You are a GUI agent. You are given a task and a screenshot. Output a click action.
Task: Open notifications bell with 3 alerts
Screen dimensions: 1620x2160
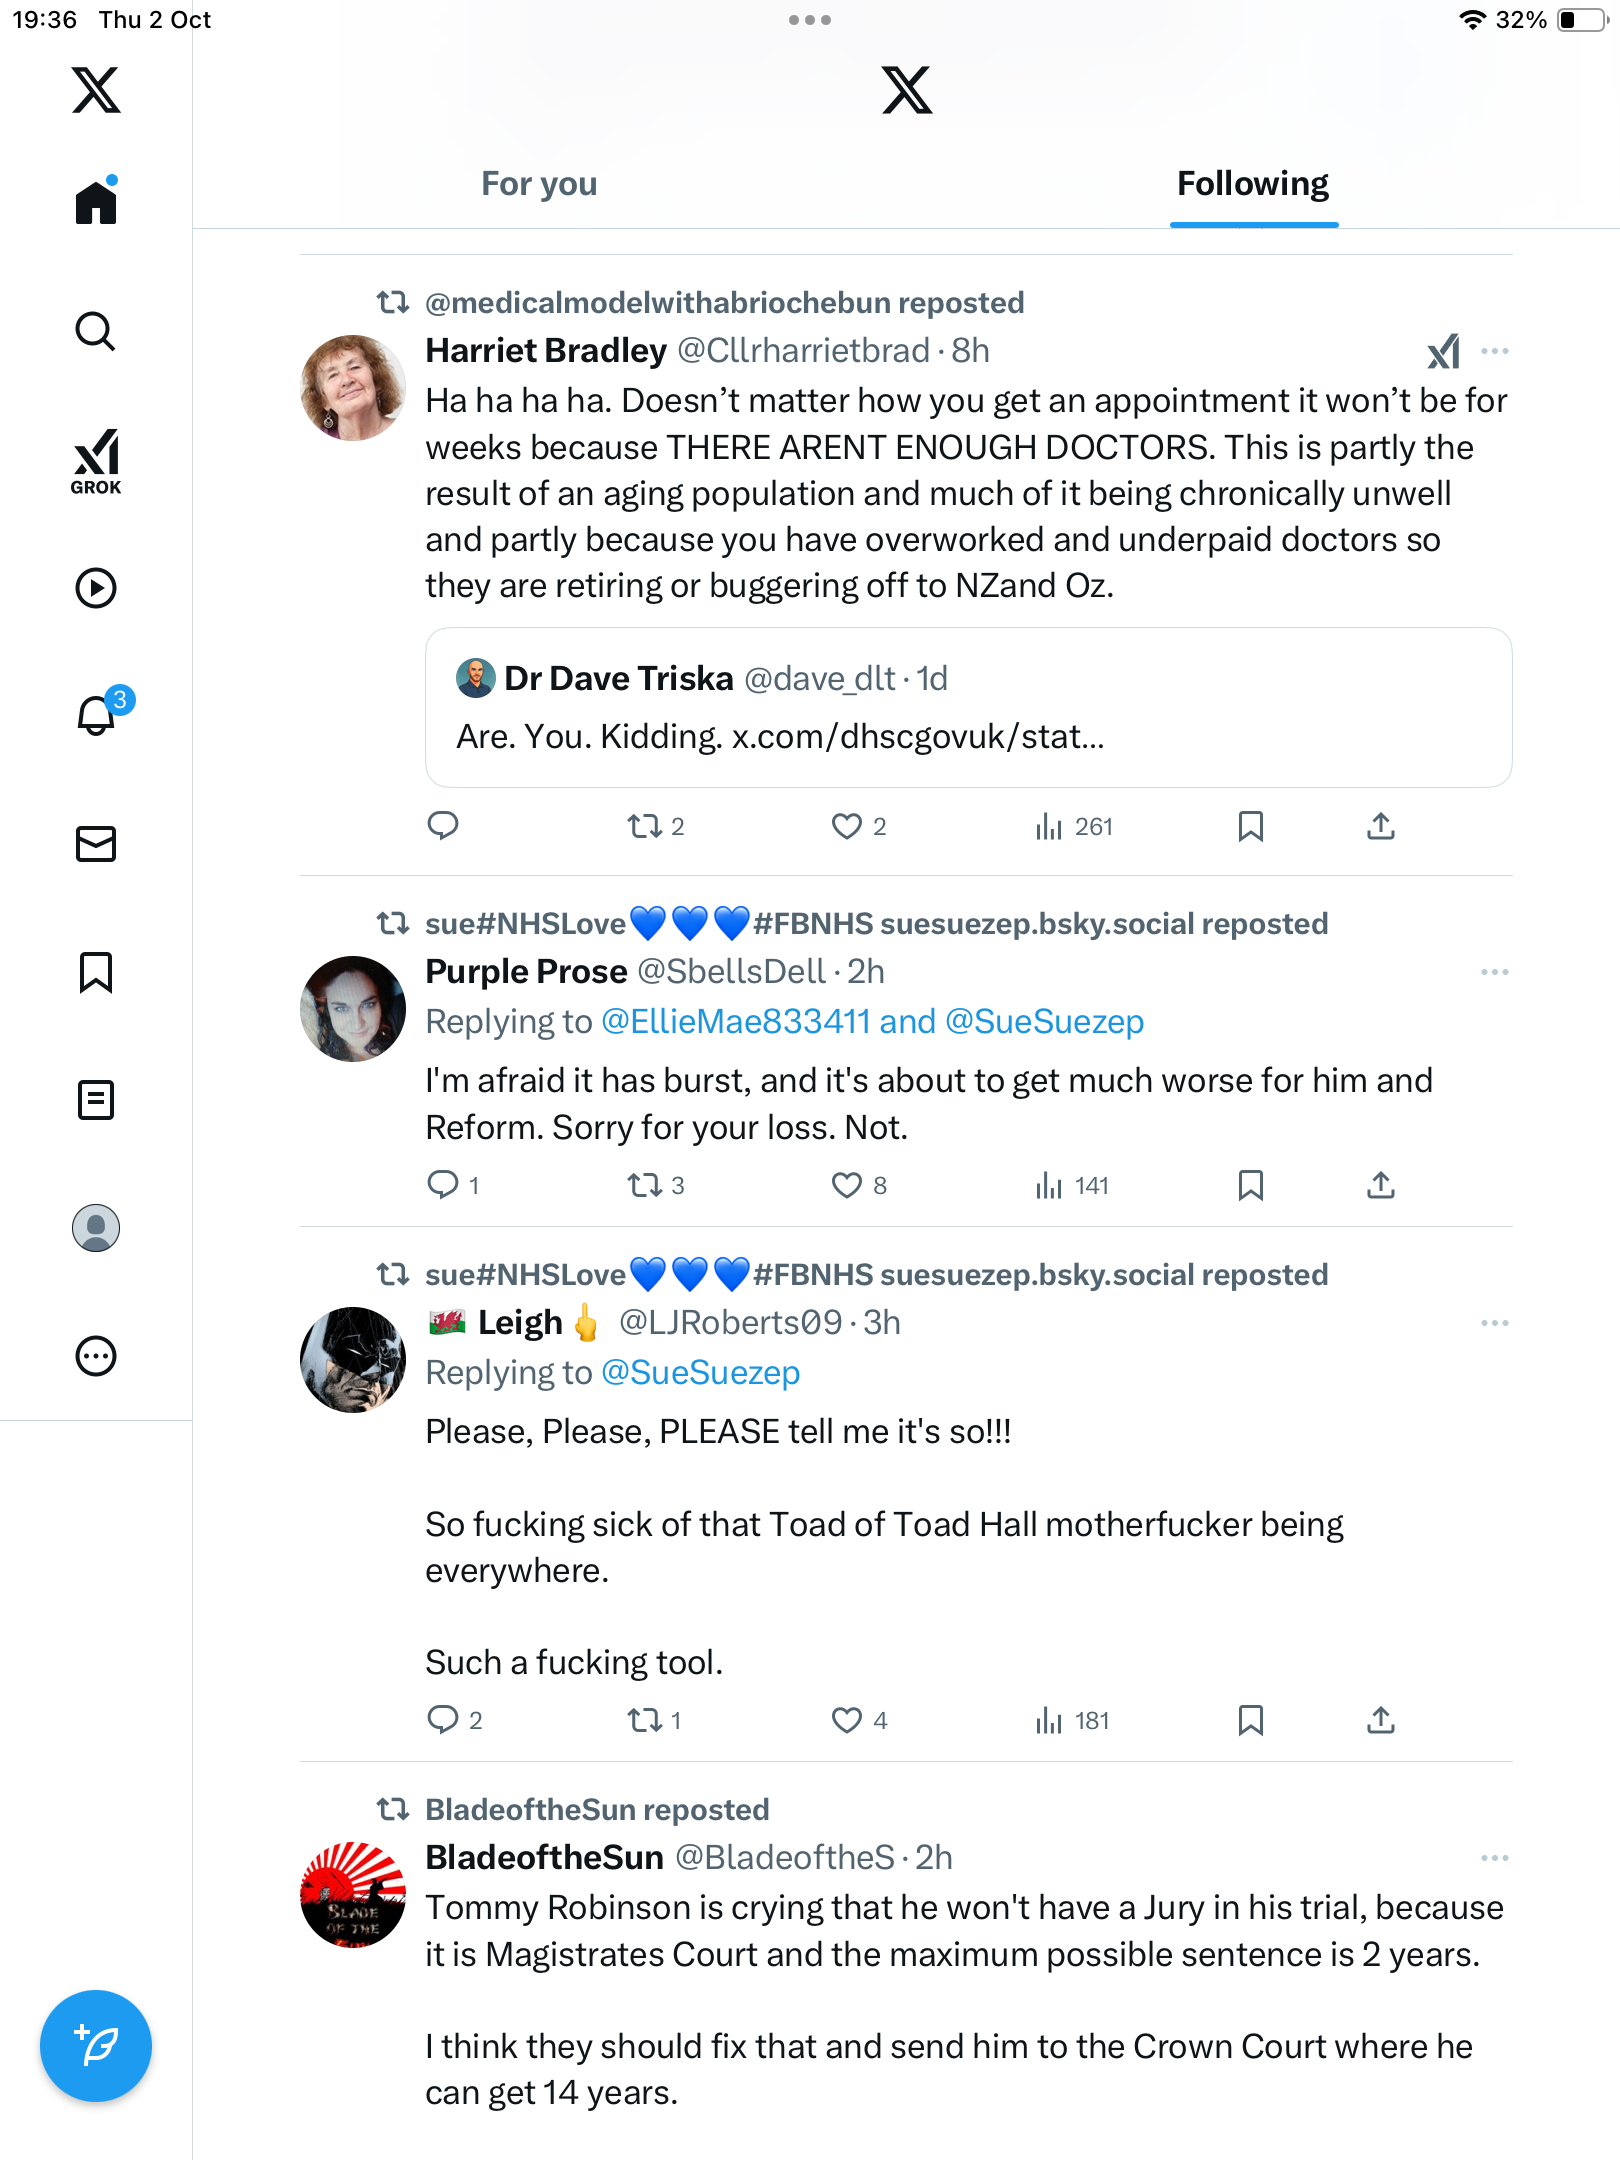click(98, 714)
